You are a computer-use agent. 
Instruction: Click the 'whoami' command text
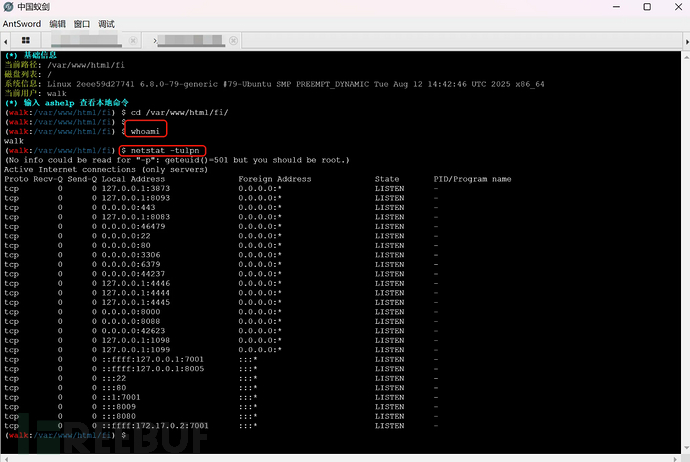(x=145, y=131)
